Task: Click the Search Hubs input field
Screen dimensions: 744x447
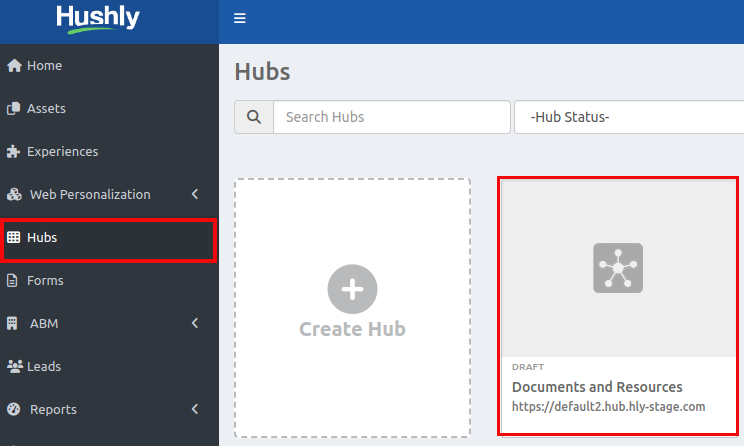Action: [x=392, y=117]
